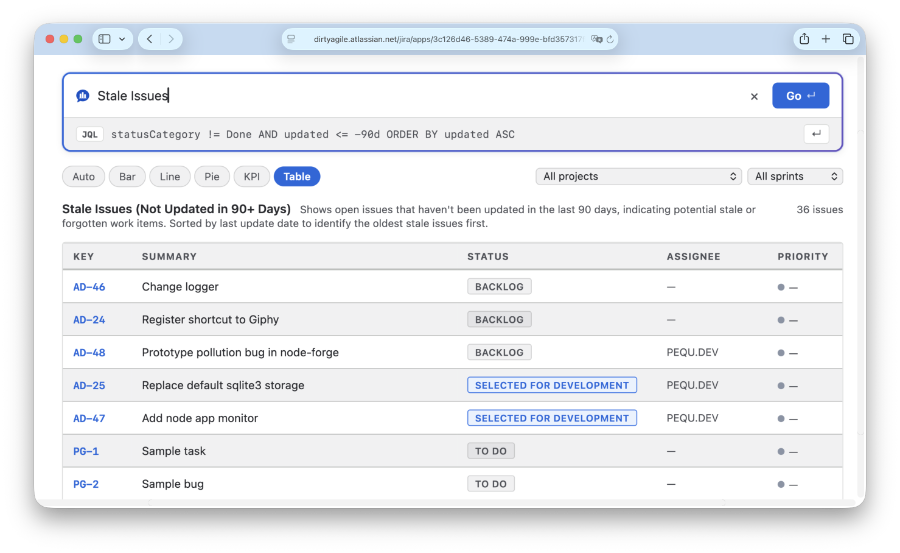Open issue AD-47 link
This screenshot has height=553, width=900.
coord(89,419)
